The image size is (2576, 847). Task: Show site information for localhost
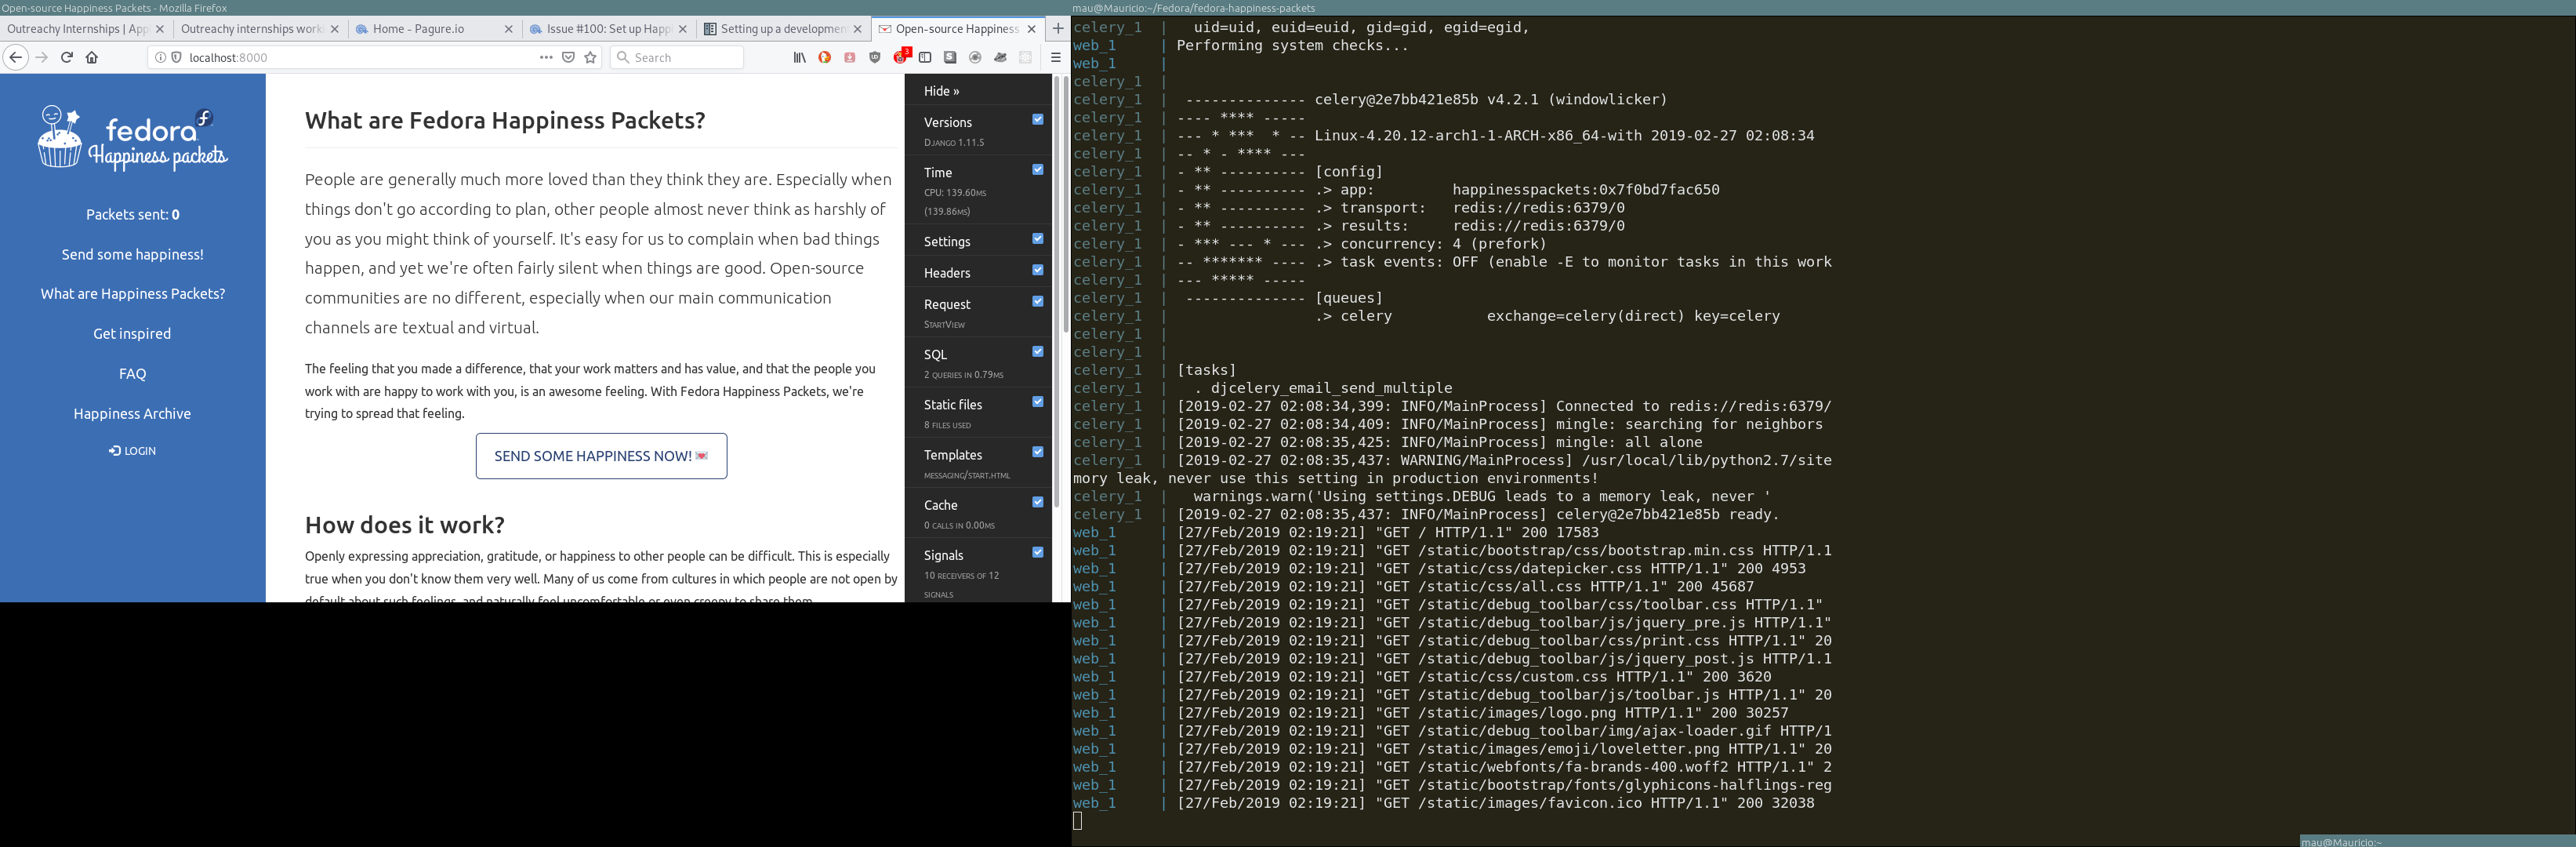[160, 58]
